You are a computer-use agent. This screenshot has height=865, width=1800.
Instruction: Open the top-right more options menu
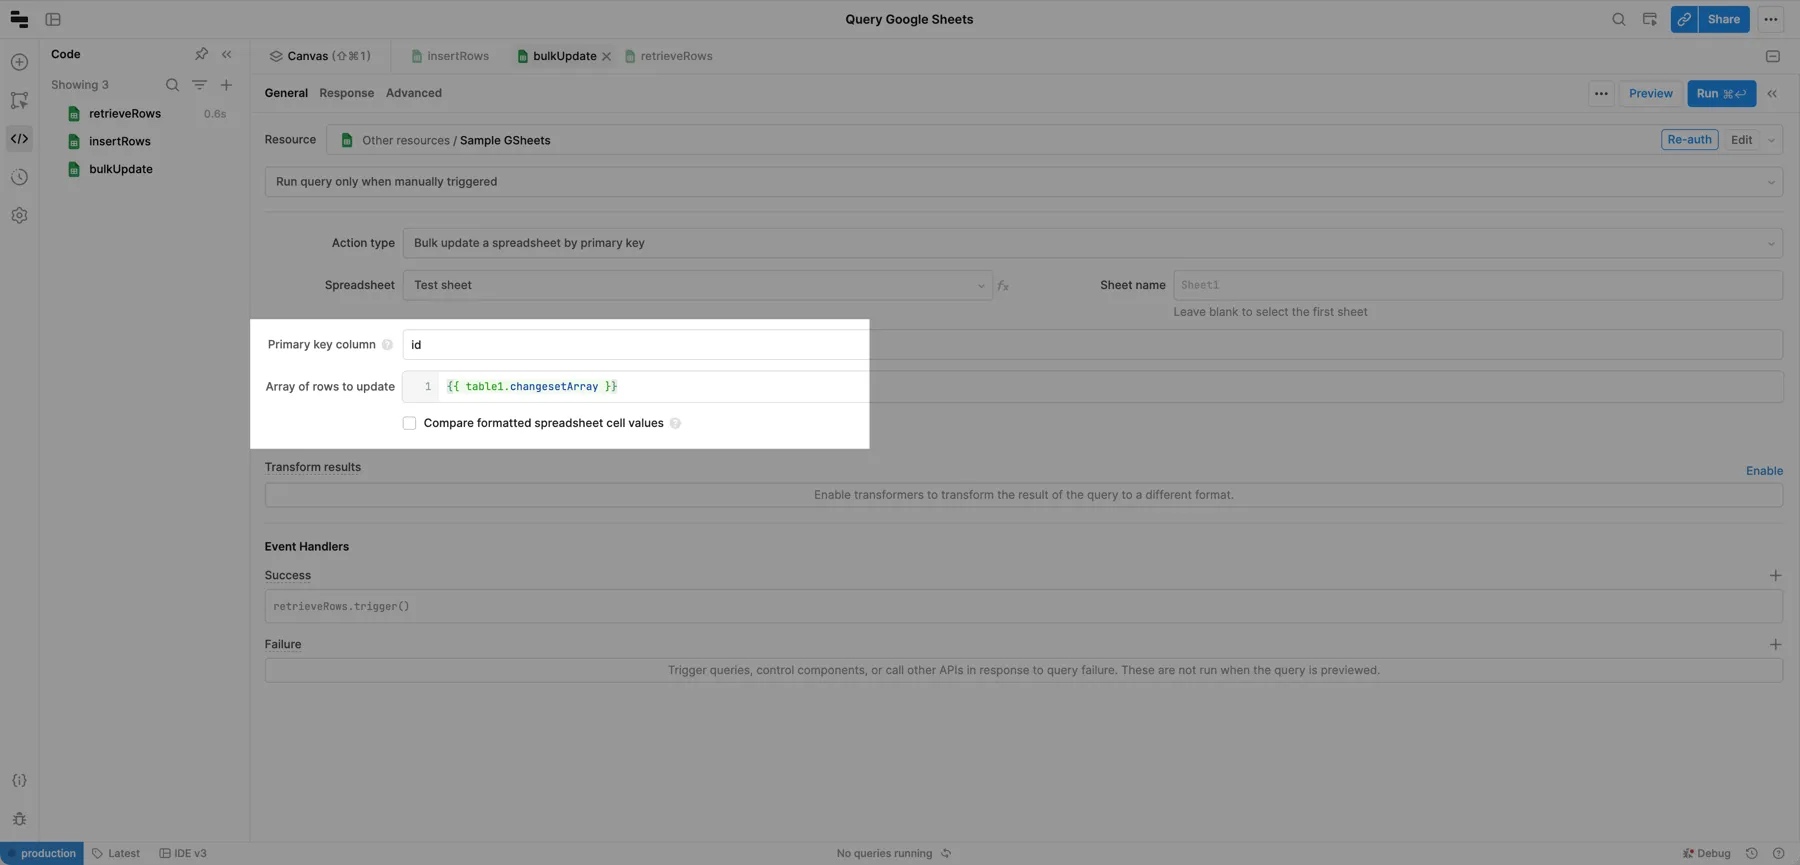1770,19
